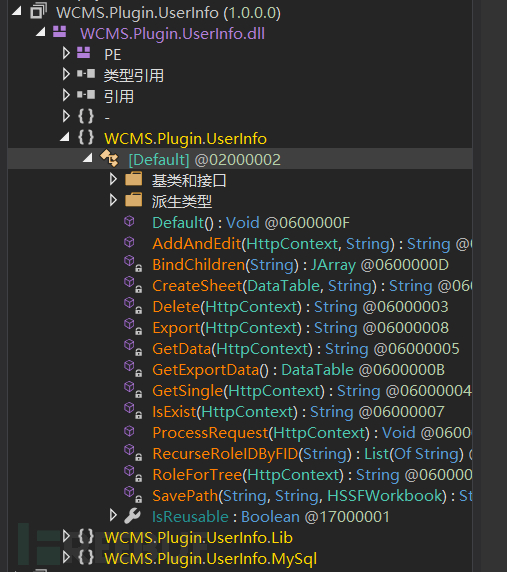The height and width of the screenshot is (572, 507).
Task: Click the private method icon of Delete
Action: click(x=133, y=305)
